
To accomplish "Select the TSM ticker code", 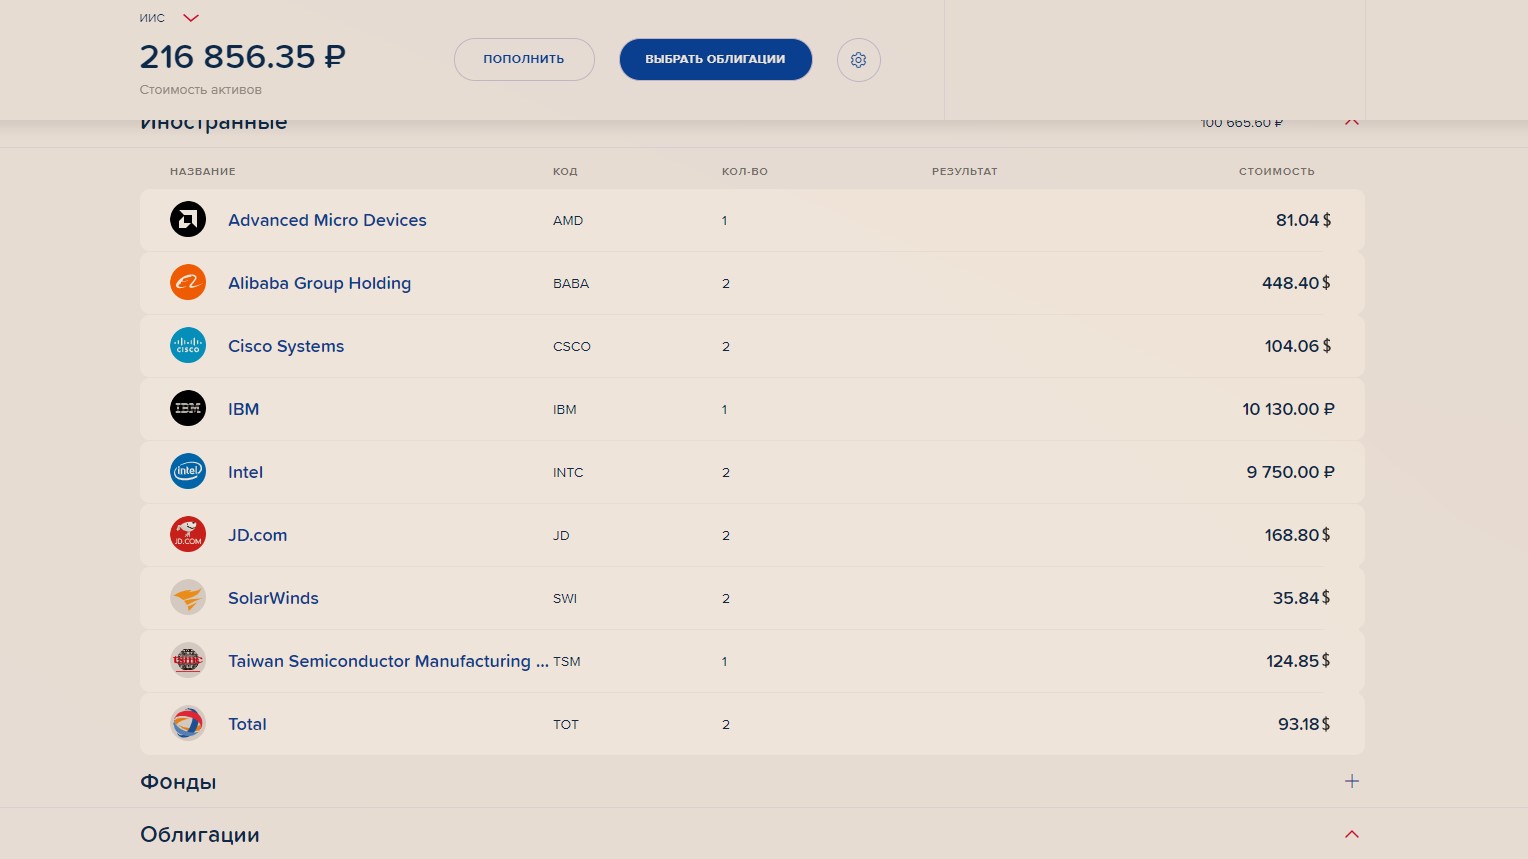I will [567, 661].
